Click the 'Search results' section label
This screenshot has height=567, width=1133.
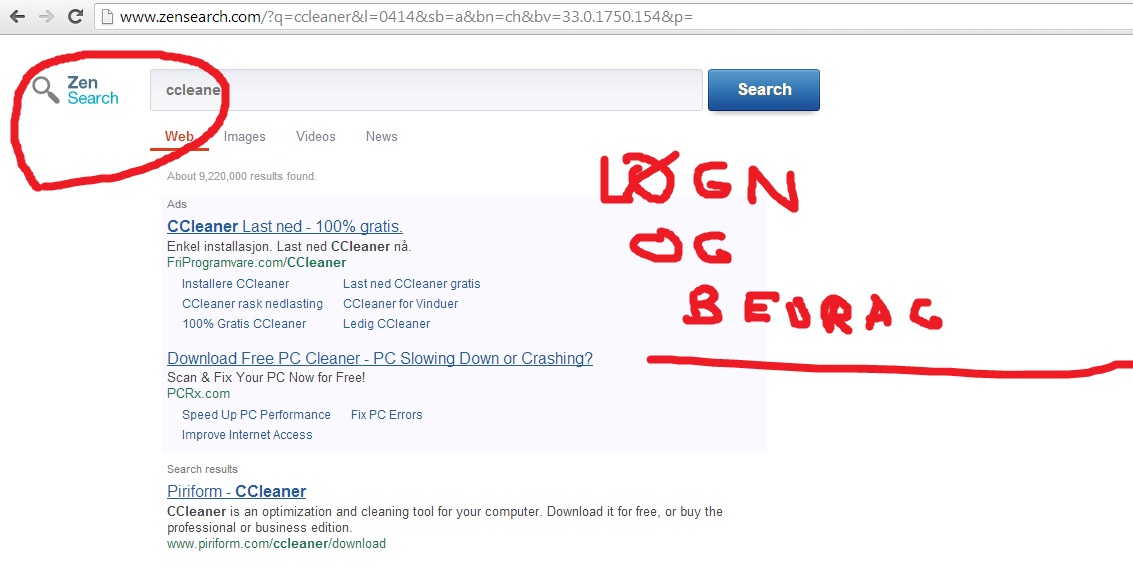pyautogui.click(x=202, y=469)
